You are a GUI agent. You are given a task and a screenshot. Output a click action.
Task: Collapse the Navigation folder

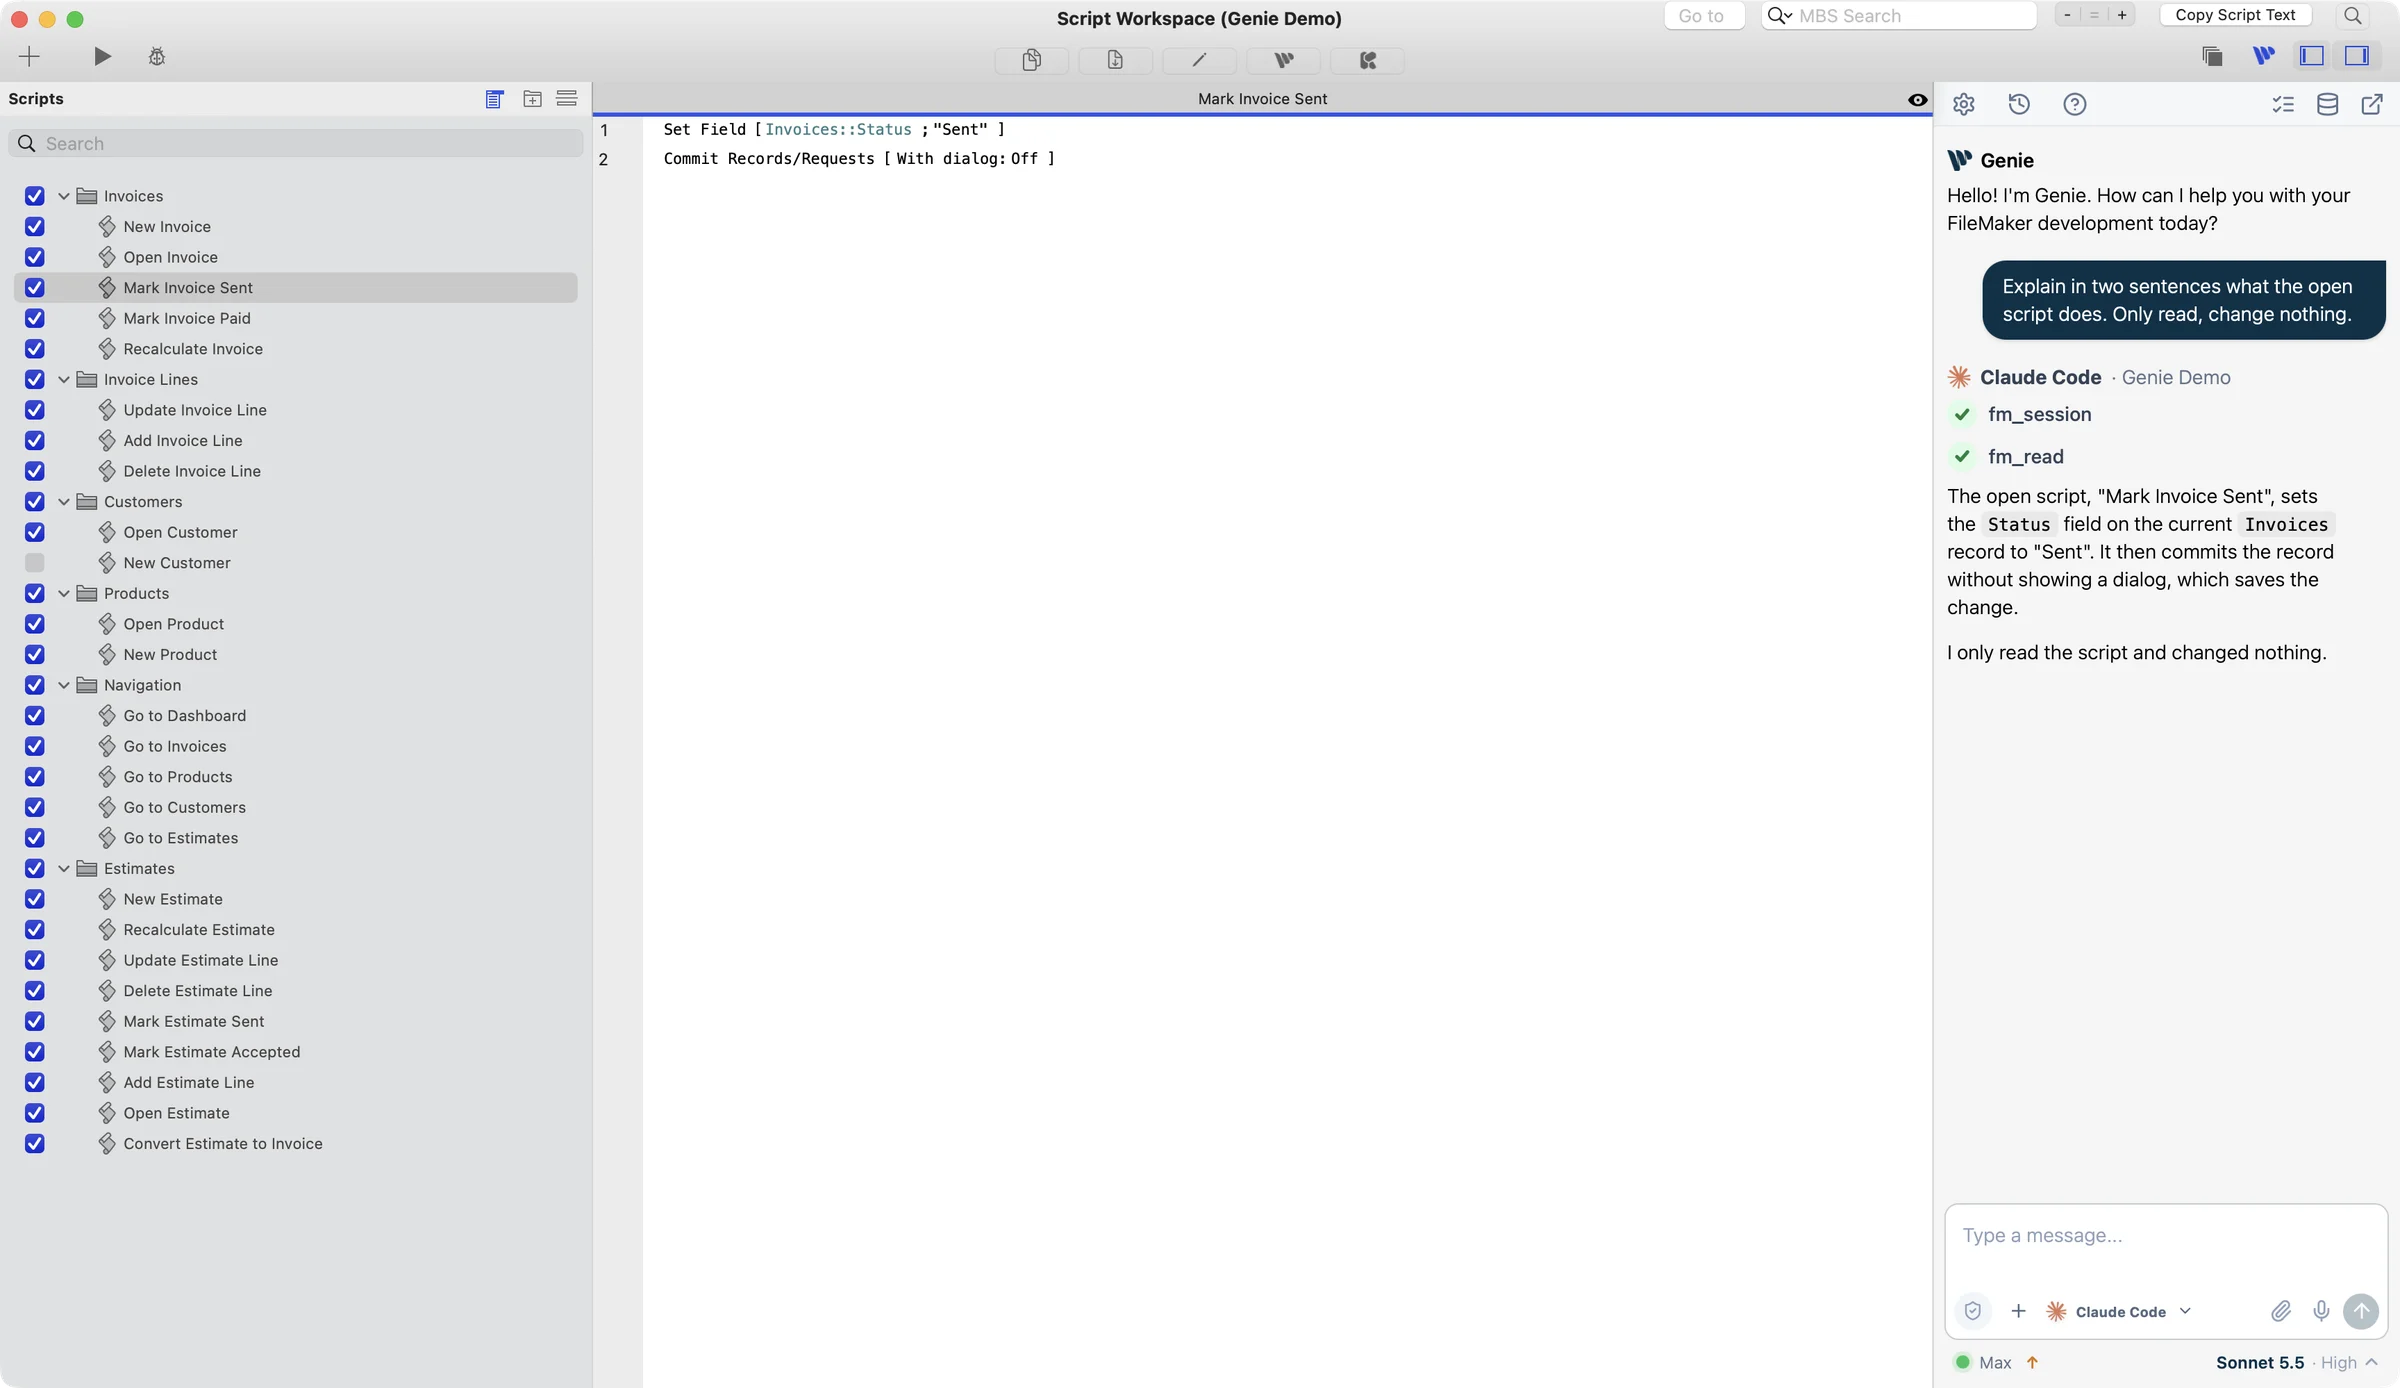tap(64, 685)
